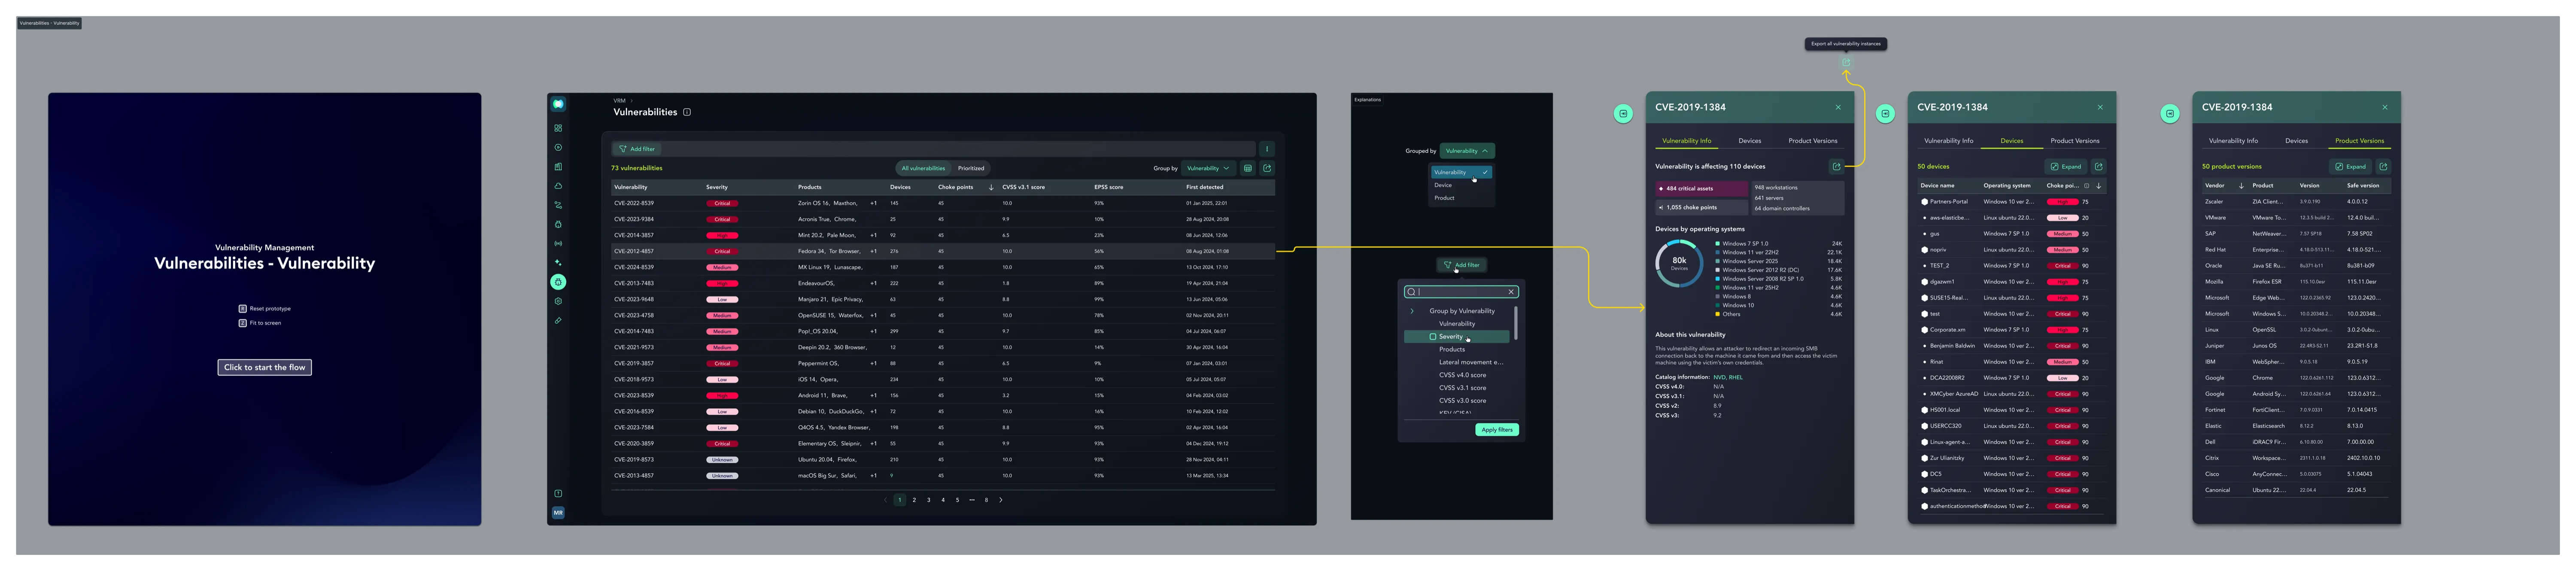
Task: Click the green collapse icon beside the 50 devices panel
Action: click(x=1885, y=114)
